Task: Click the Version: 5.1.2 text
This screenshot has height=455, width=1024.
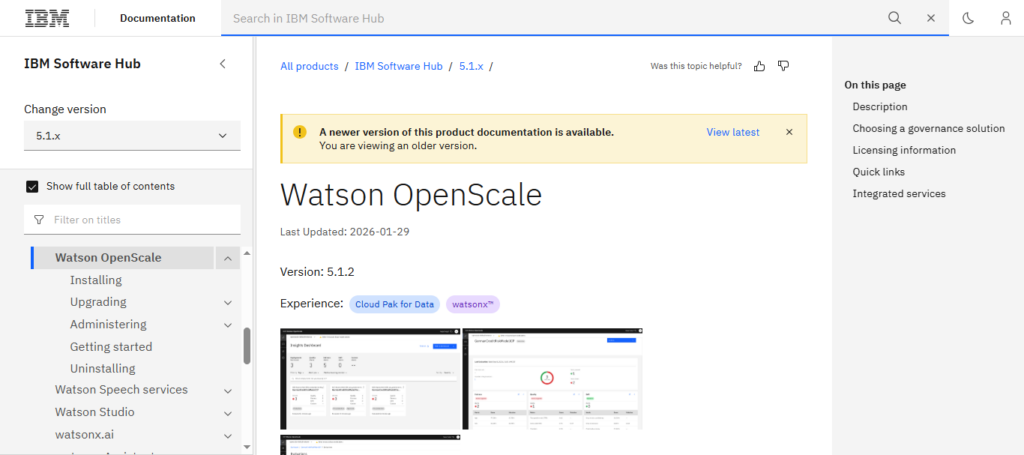Action: click(x=317, y=272)
